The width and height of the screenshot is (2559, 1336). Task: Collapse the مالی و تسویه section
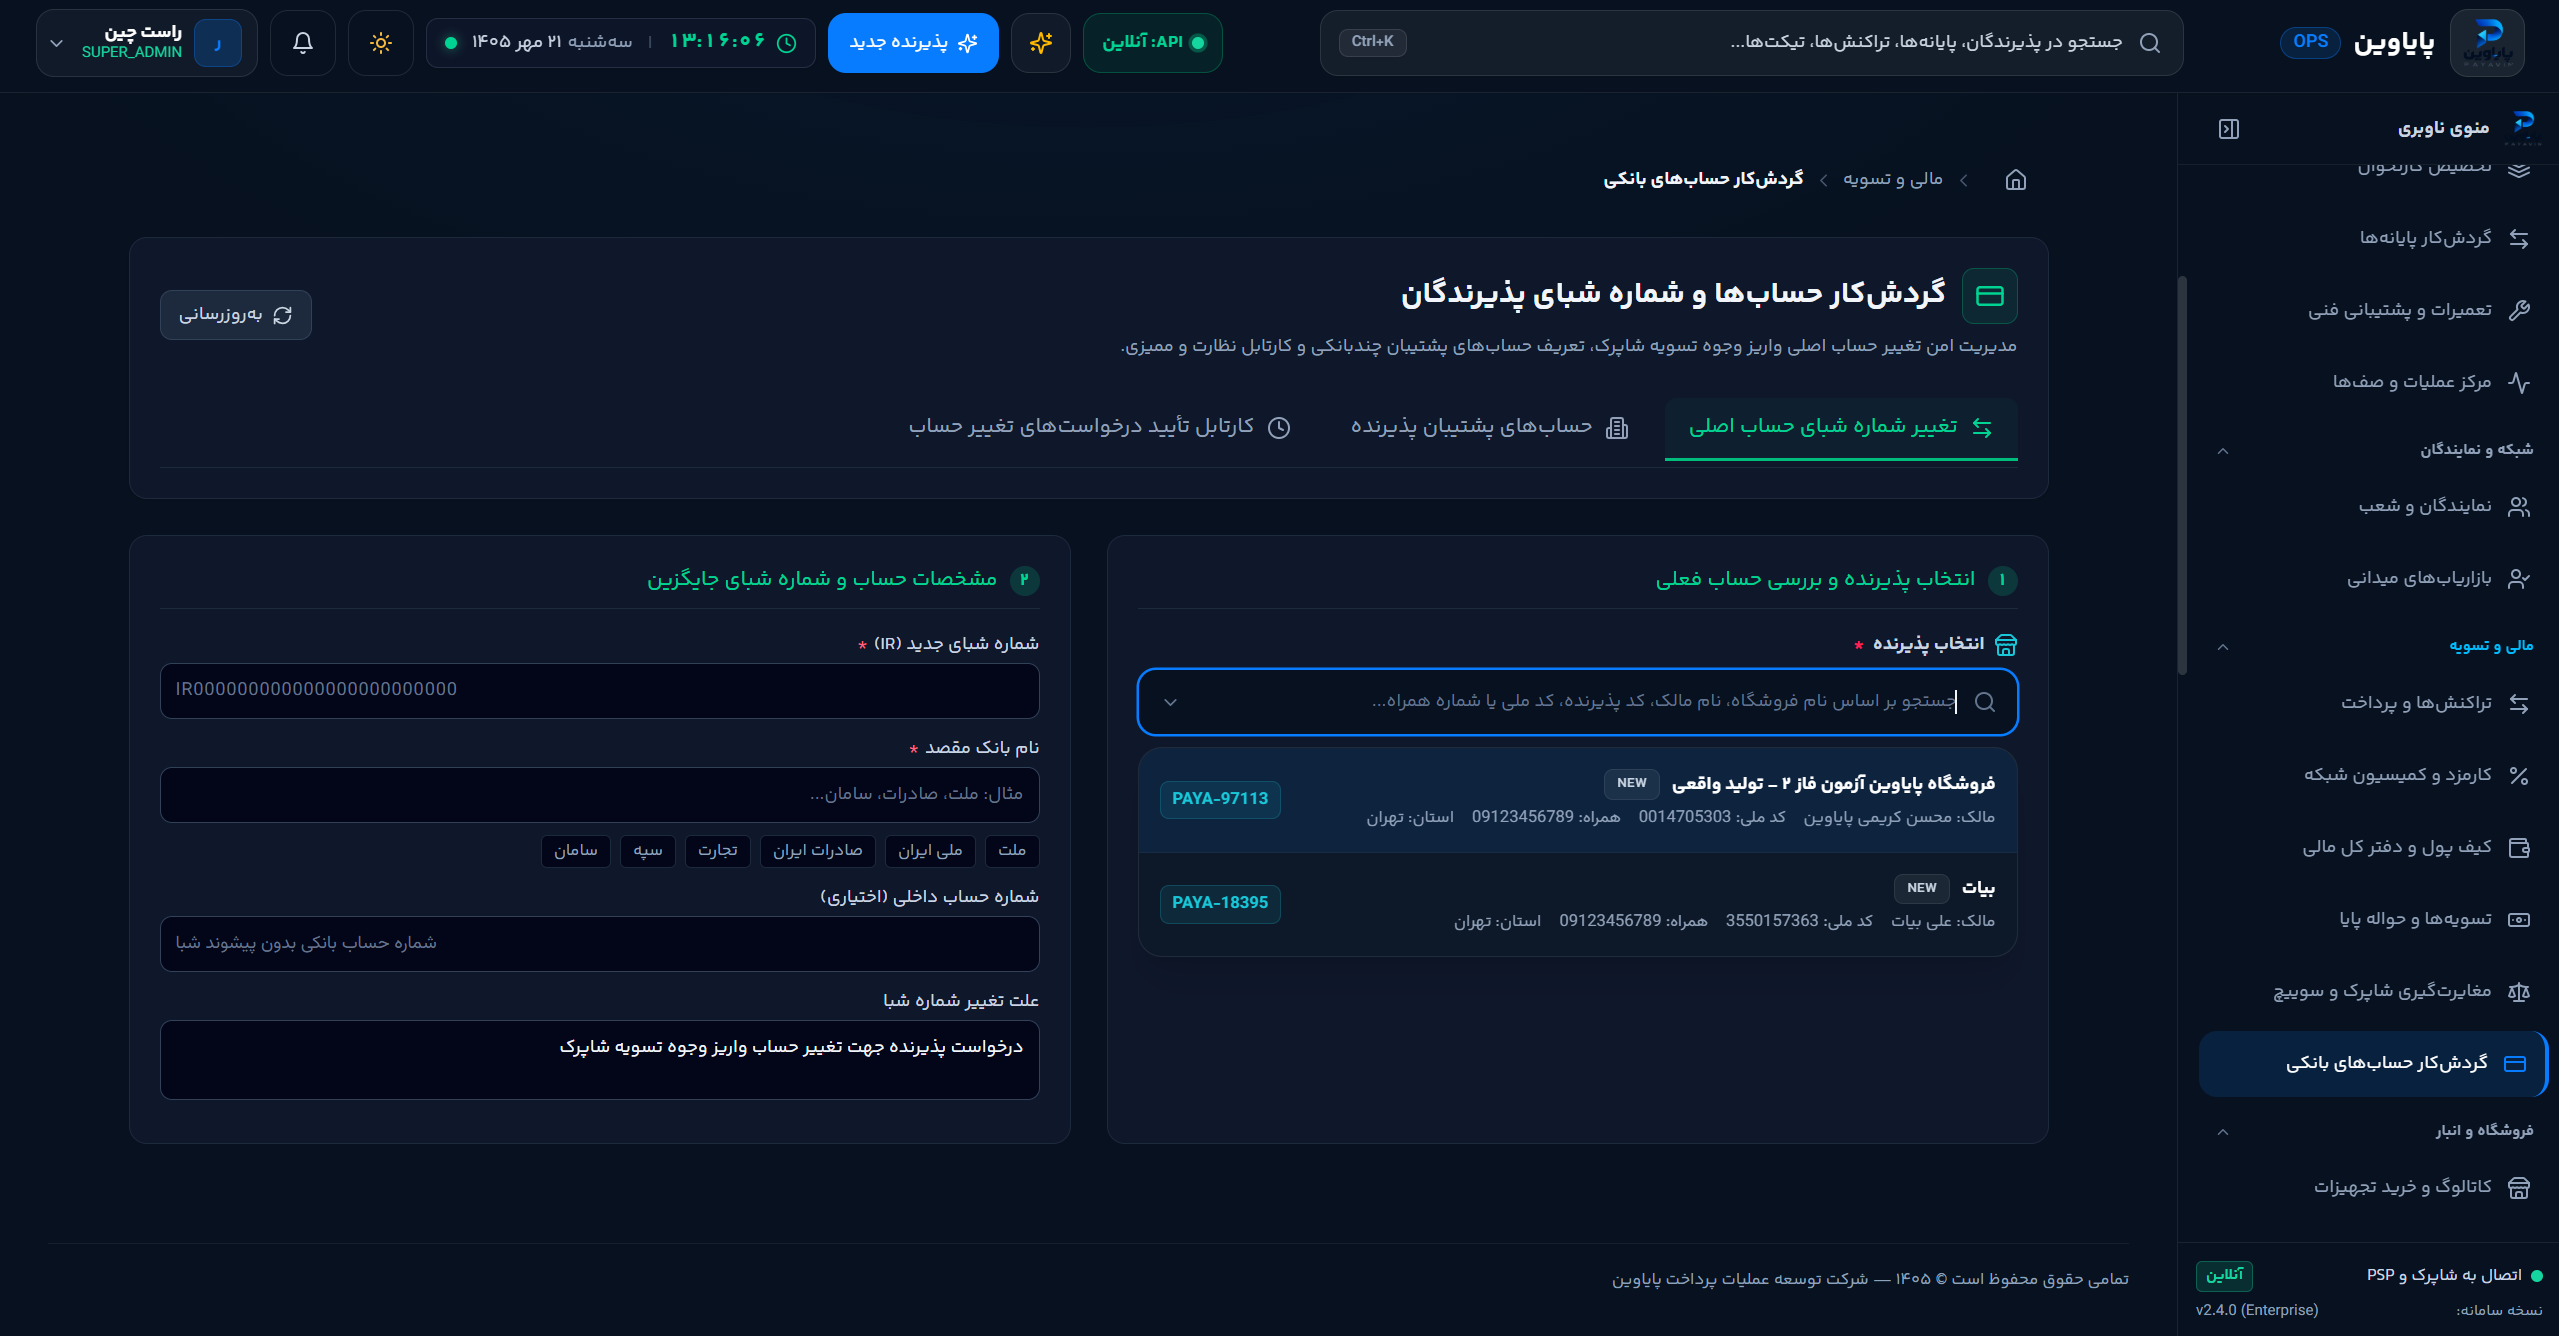pos(2223,647)
